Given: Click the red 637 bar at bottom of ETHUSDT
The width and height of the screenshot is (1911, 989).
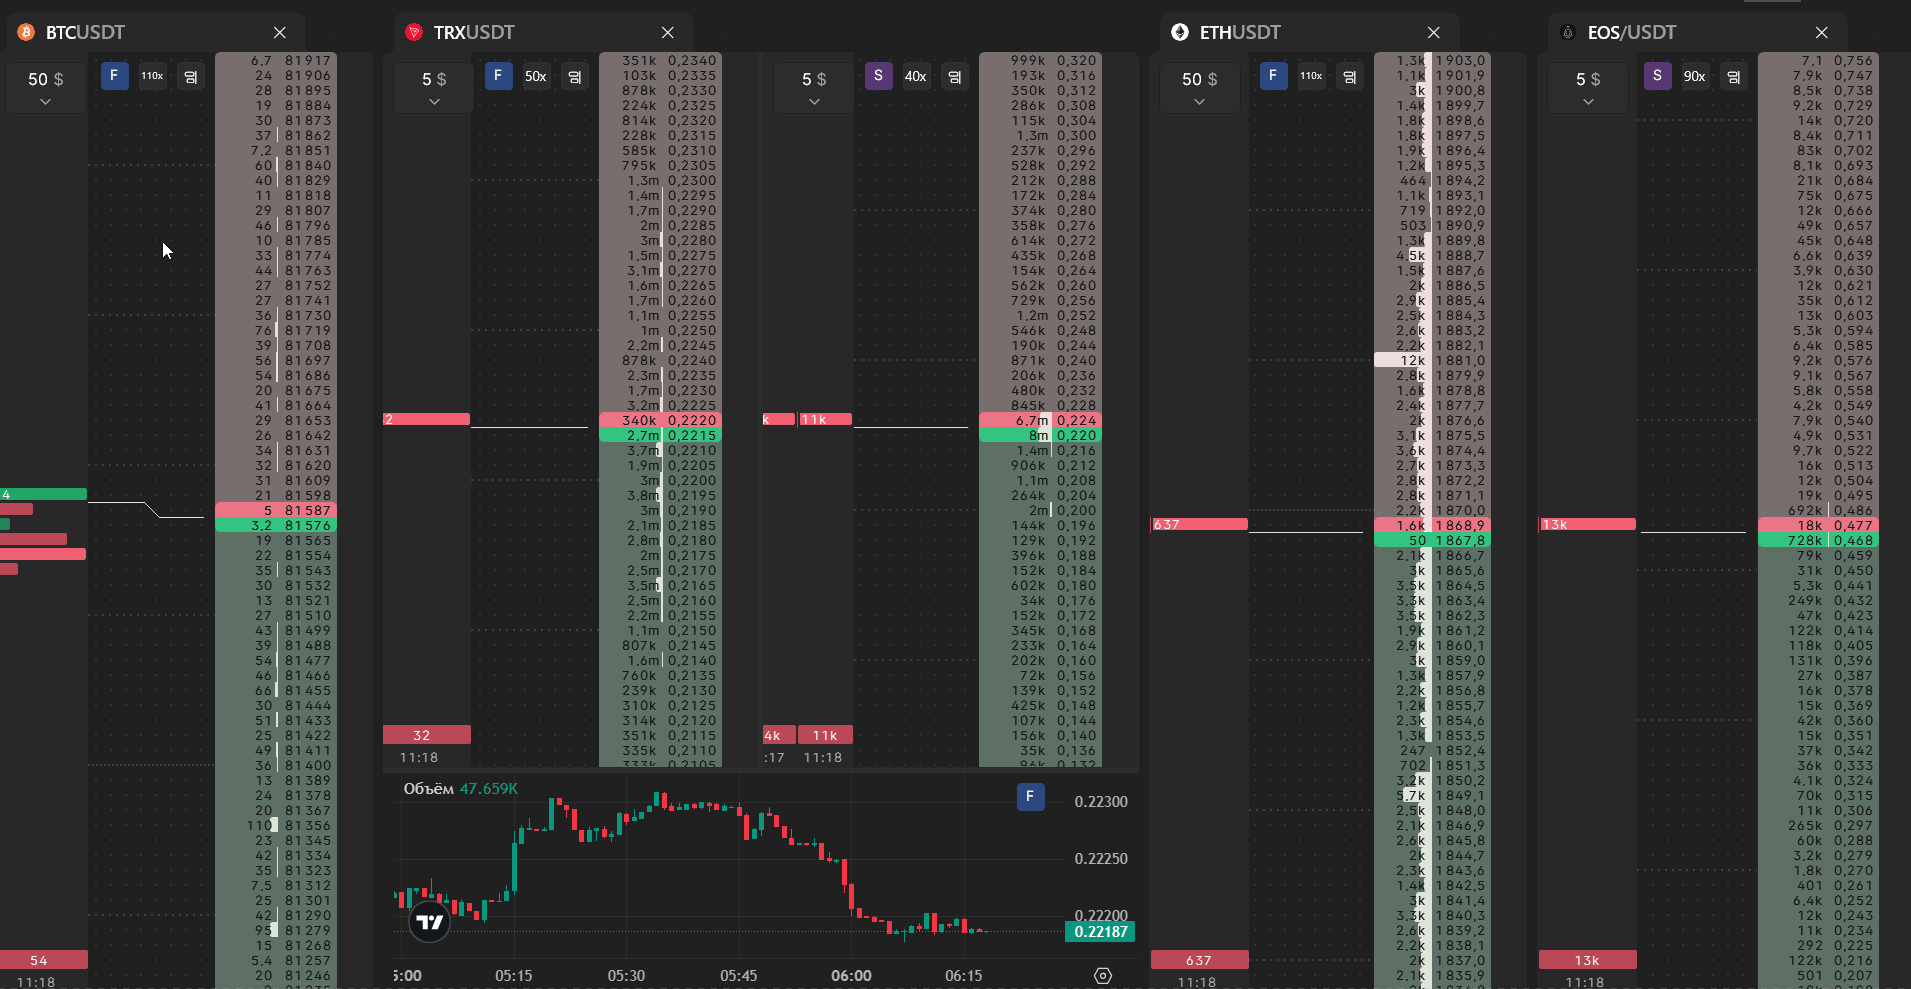Looking at the screenshot, I should click(x=1199, y=960).
